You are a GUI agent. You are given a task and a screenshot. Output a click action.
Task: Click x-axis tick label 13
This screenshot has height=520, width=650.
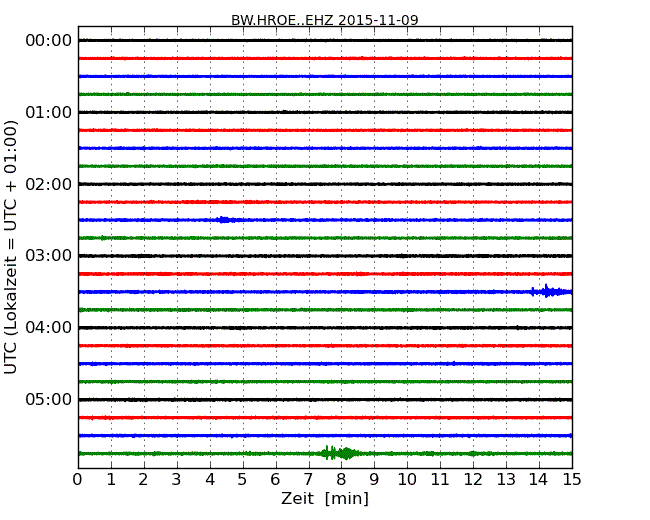pyautogui.click(x=506, y=480)
